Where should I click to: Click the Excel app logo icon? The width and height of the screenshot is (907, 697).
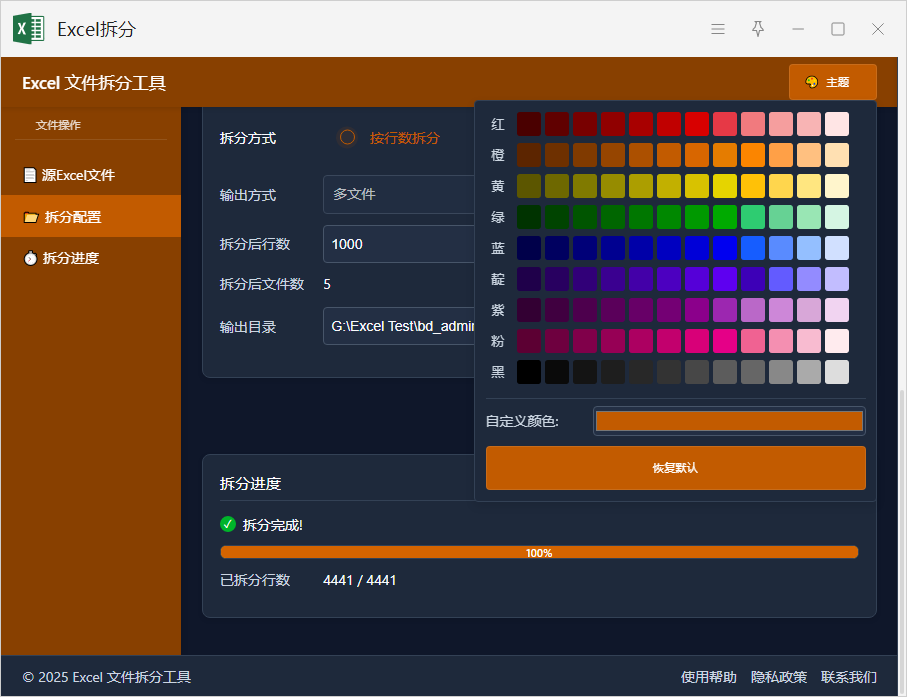28,29
